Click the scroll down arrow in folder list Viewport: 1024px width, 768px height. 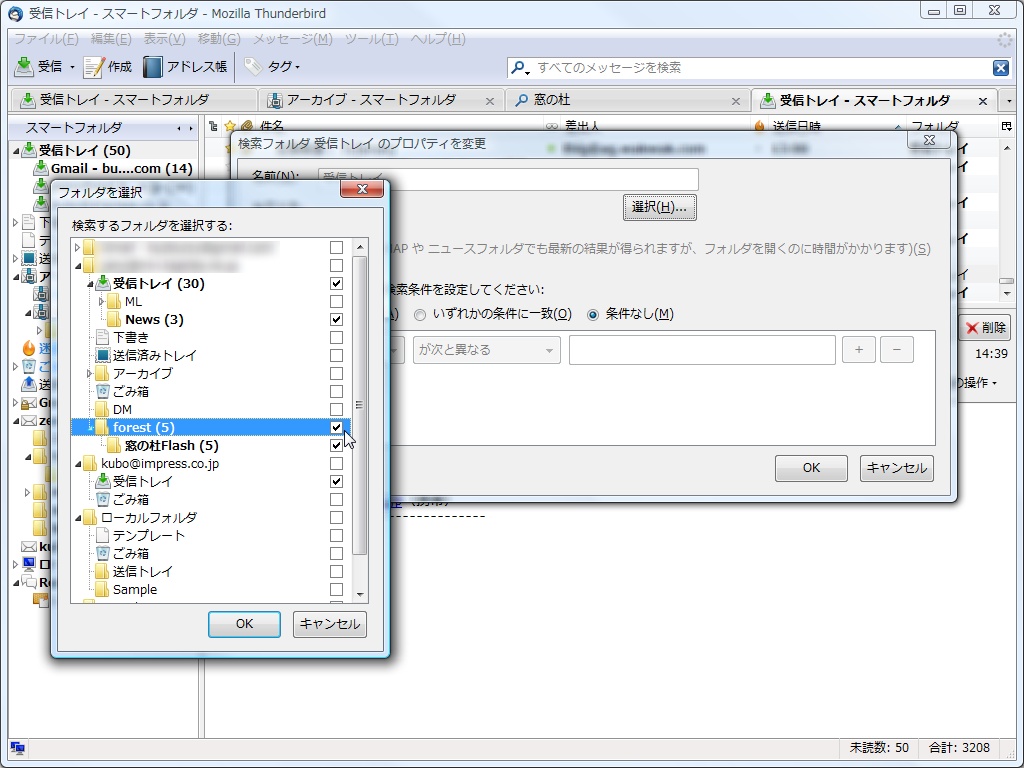coord(360,595)
